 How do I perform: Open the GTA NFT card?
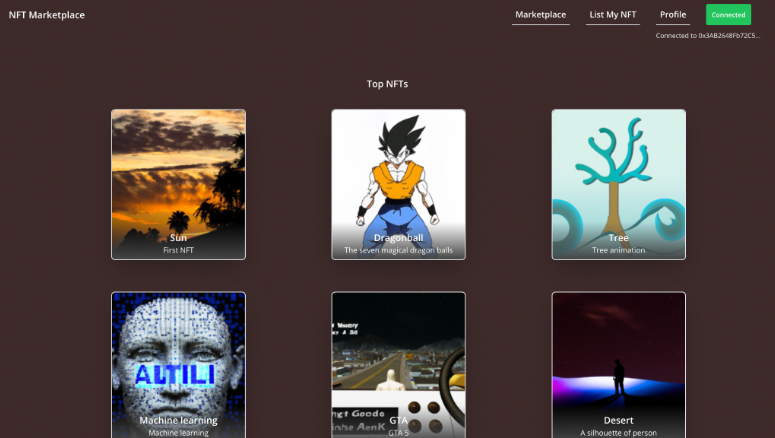[x=398, y=365]
